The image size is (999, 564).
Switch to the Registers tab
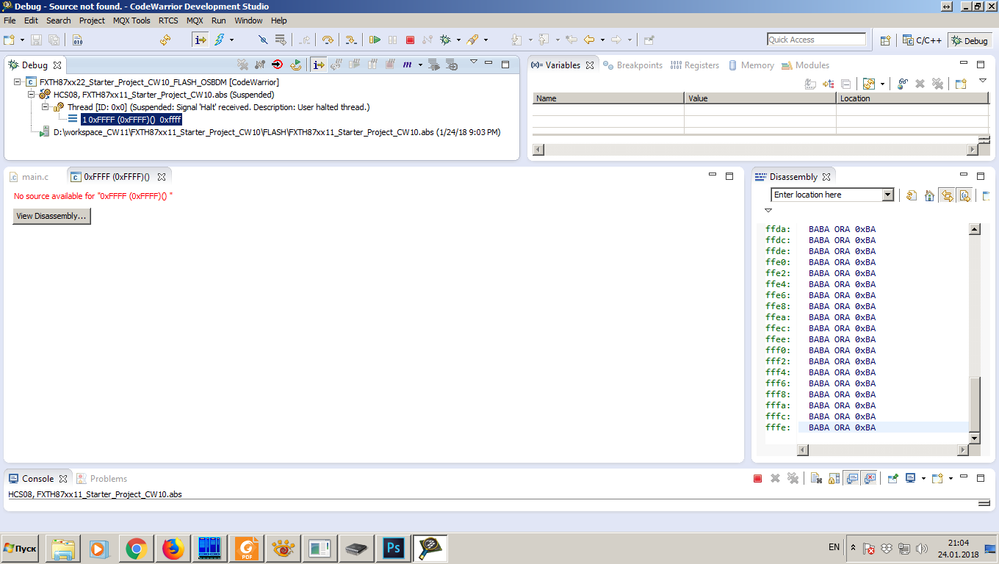click(694, 65)
